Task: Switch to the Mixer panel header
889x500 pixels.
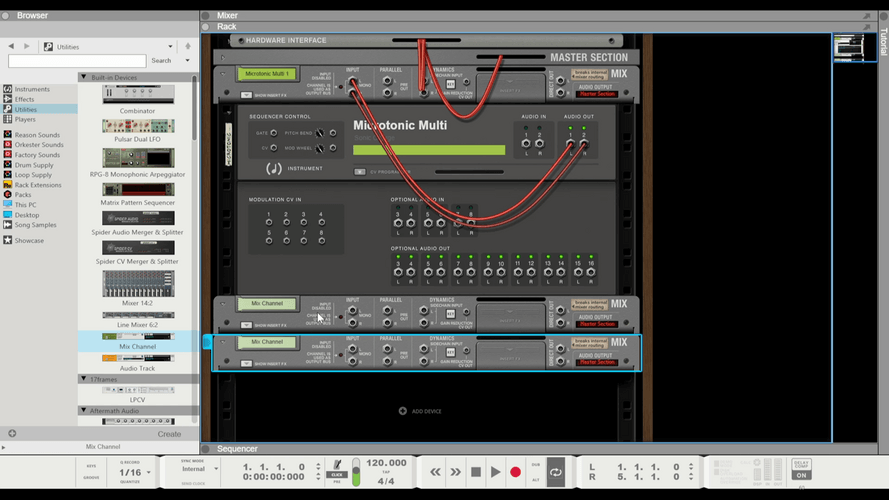Action: (x=227, y=15)
